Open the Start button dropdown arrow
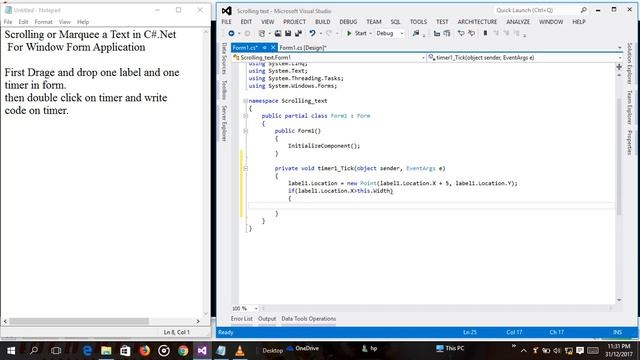 point(370,33)
